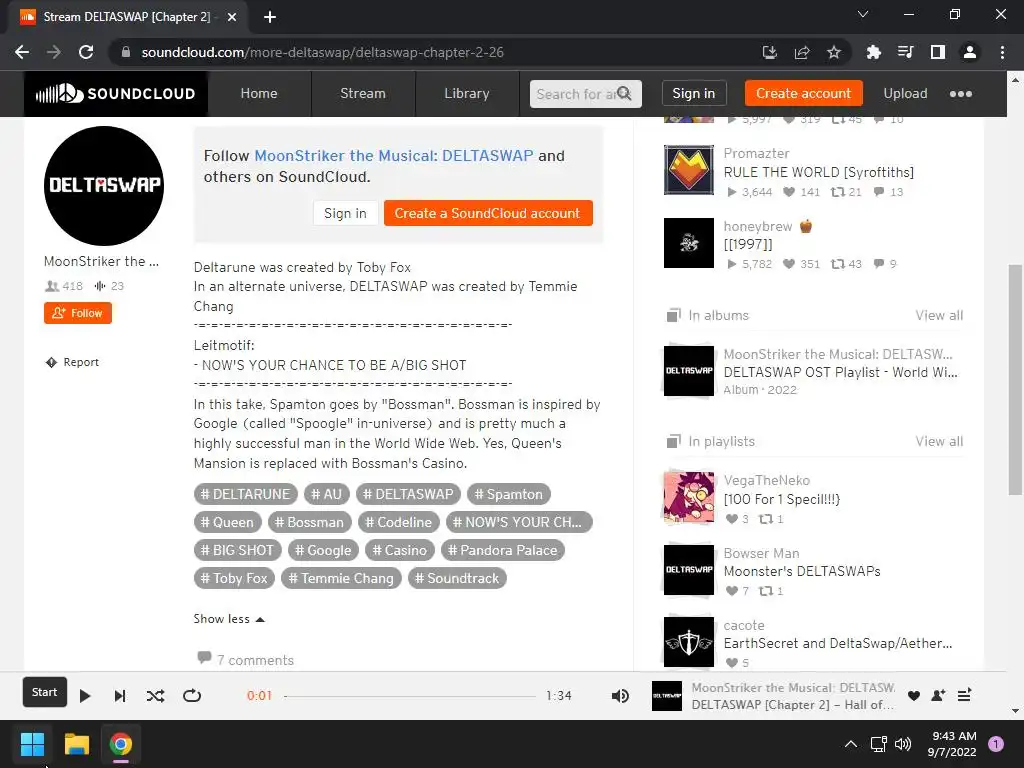The width and height of the screenshot is (1024, 768).
Task: Open the Chrome profile icon
Action: [970, 52]
